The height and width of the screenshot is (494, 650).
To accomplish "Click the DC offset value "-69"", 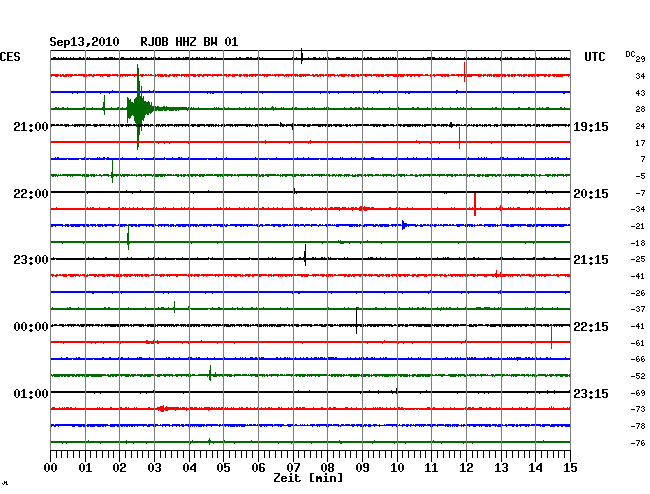I will (x=638, y=393).
